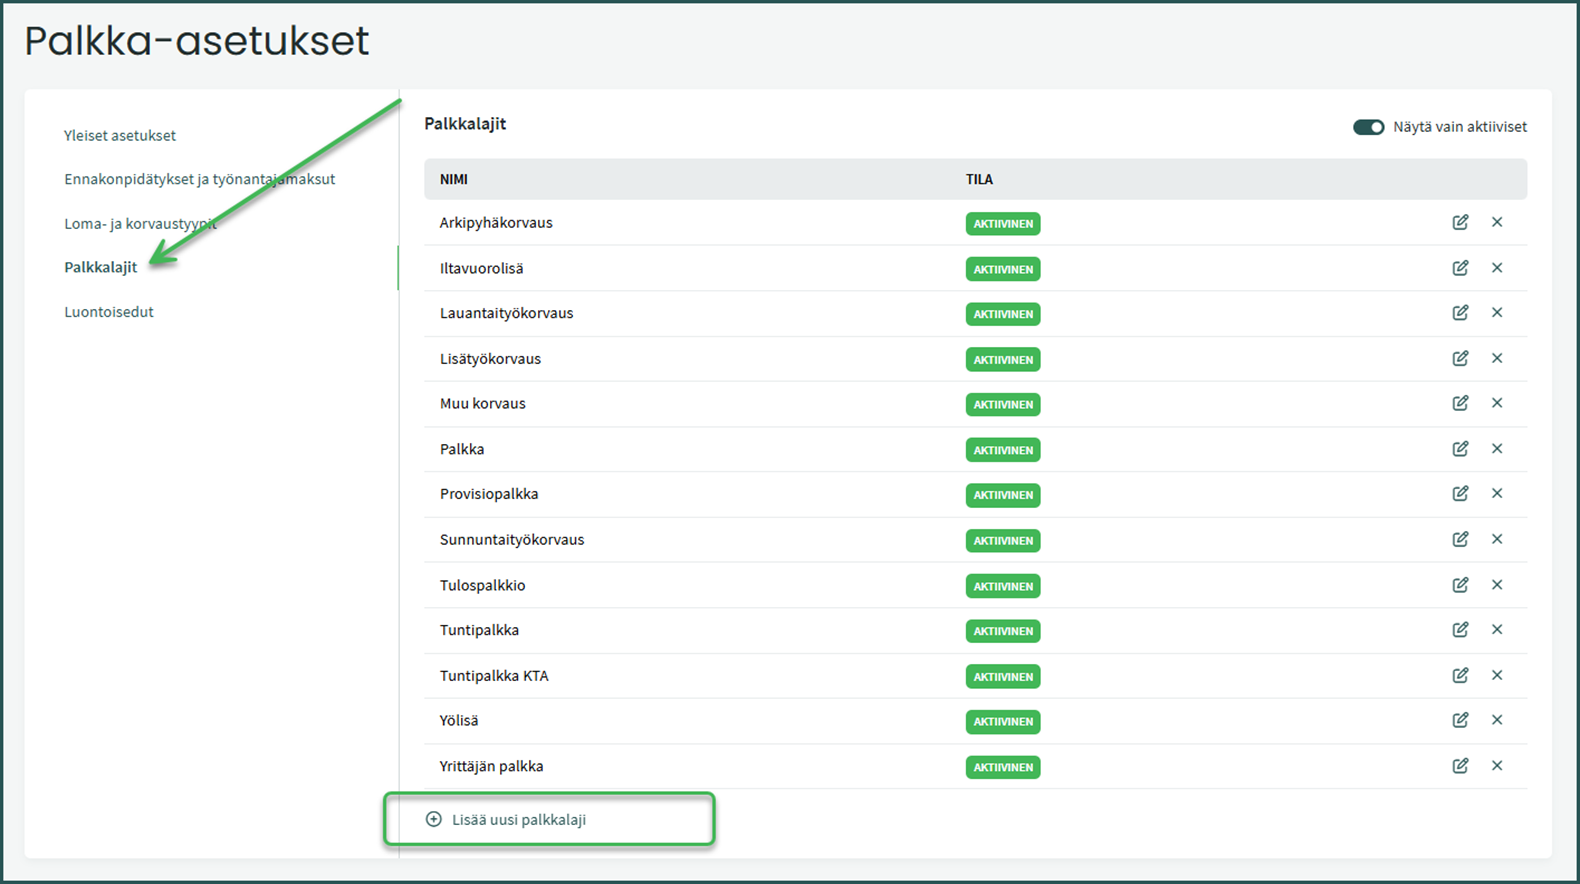Edit the Arkipyhäkorvaus wage type

1460,222
